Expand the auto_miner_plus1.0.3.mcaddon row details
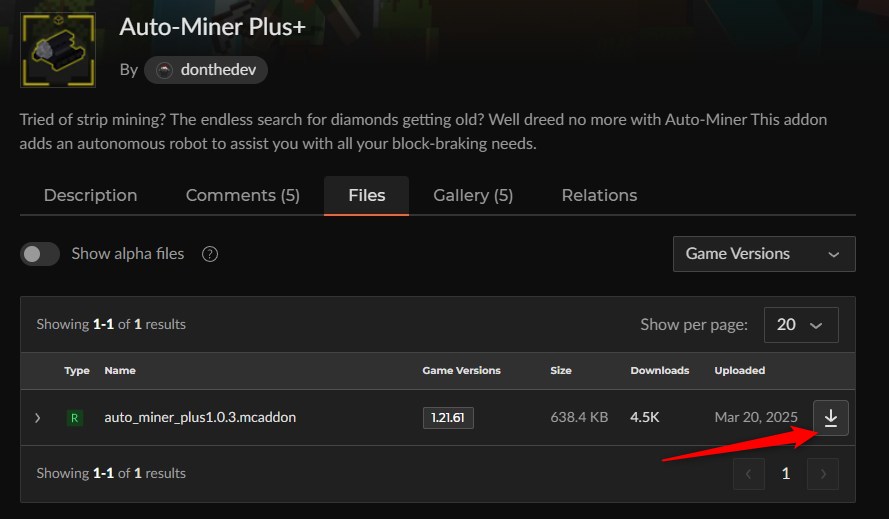The width and height of the screenshot is (889, 519). (37, 418)
